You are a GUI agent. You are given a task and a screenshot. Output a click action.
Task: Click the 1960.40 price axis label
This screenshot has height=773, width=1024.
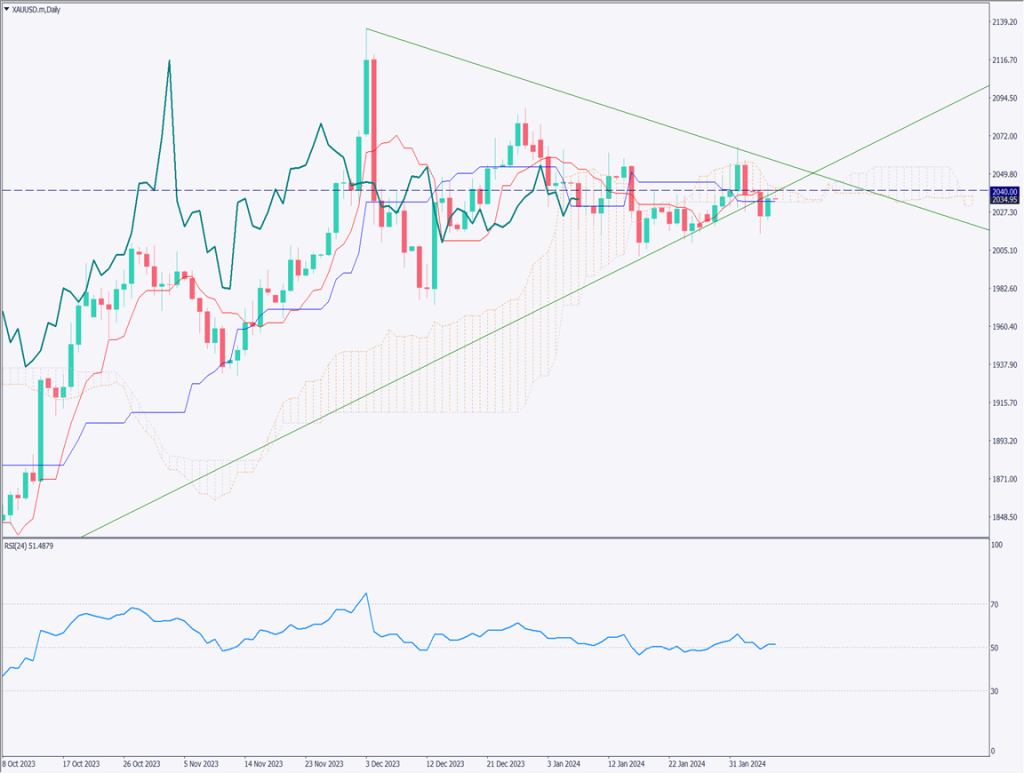tap(1005, 327)
